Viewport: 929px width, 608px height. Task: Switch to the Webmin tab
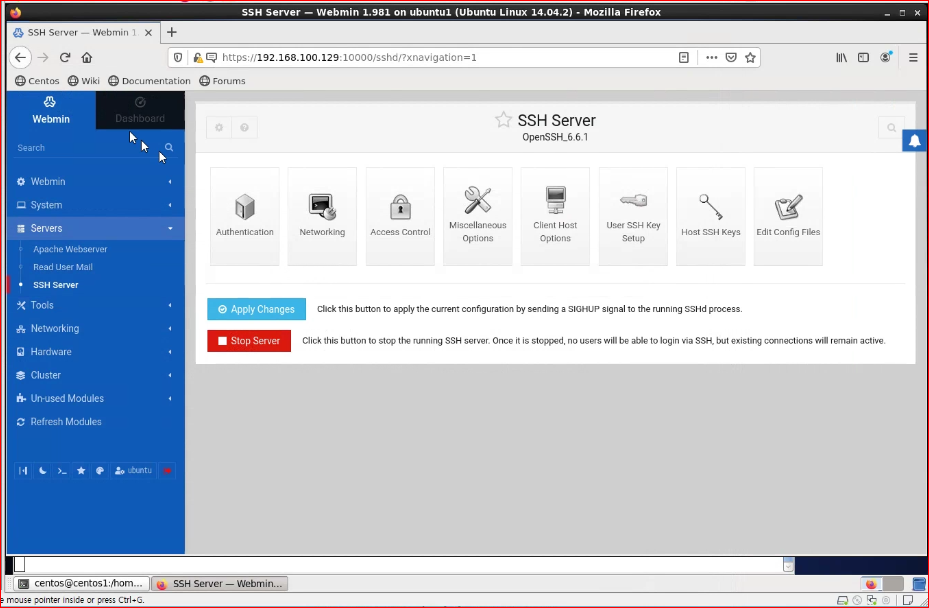tap(51, 110)
